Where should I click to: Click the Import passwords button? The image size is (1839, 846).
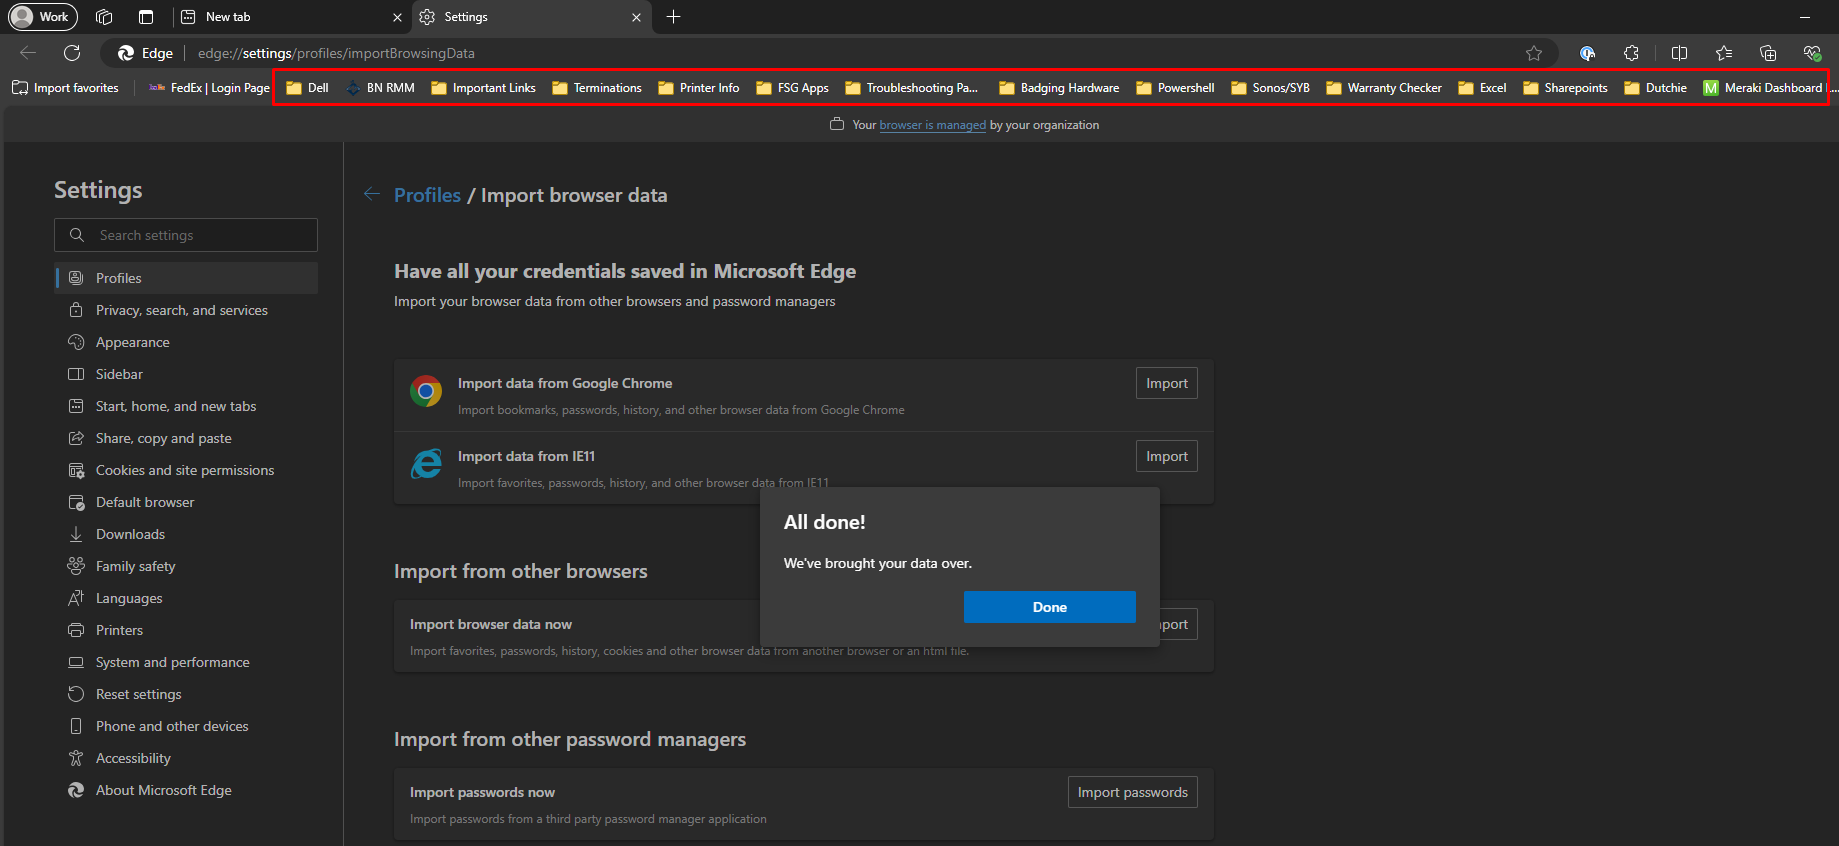[x=1132, y=792]
